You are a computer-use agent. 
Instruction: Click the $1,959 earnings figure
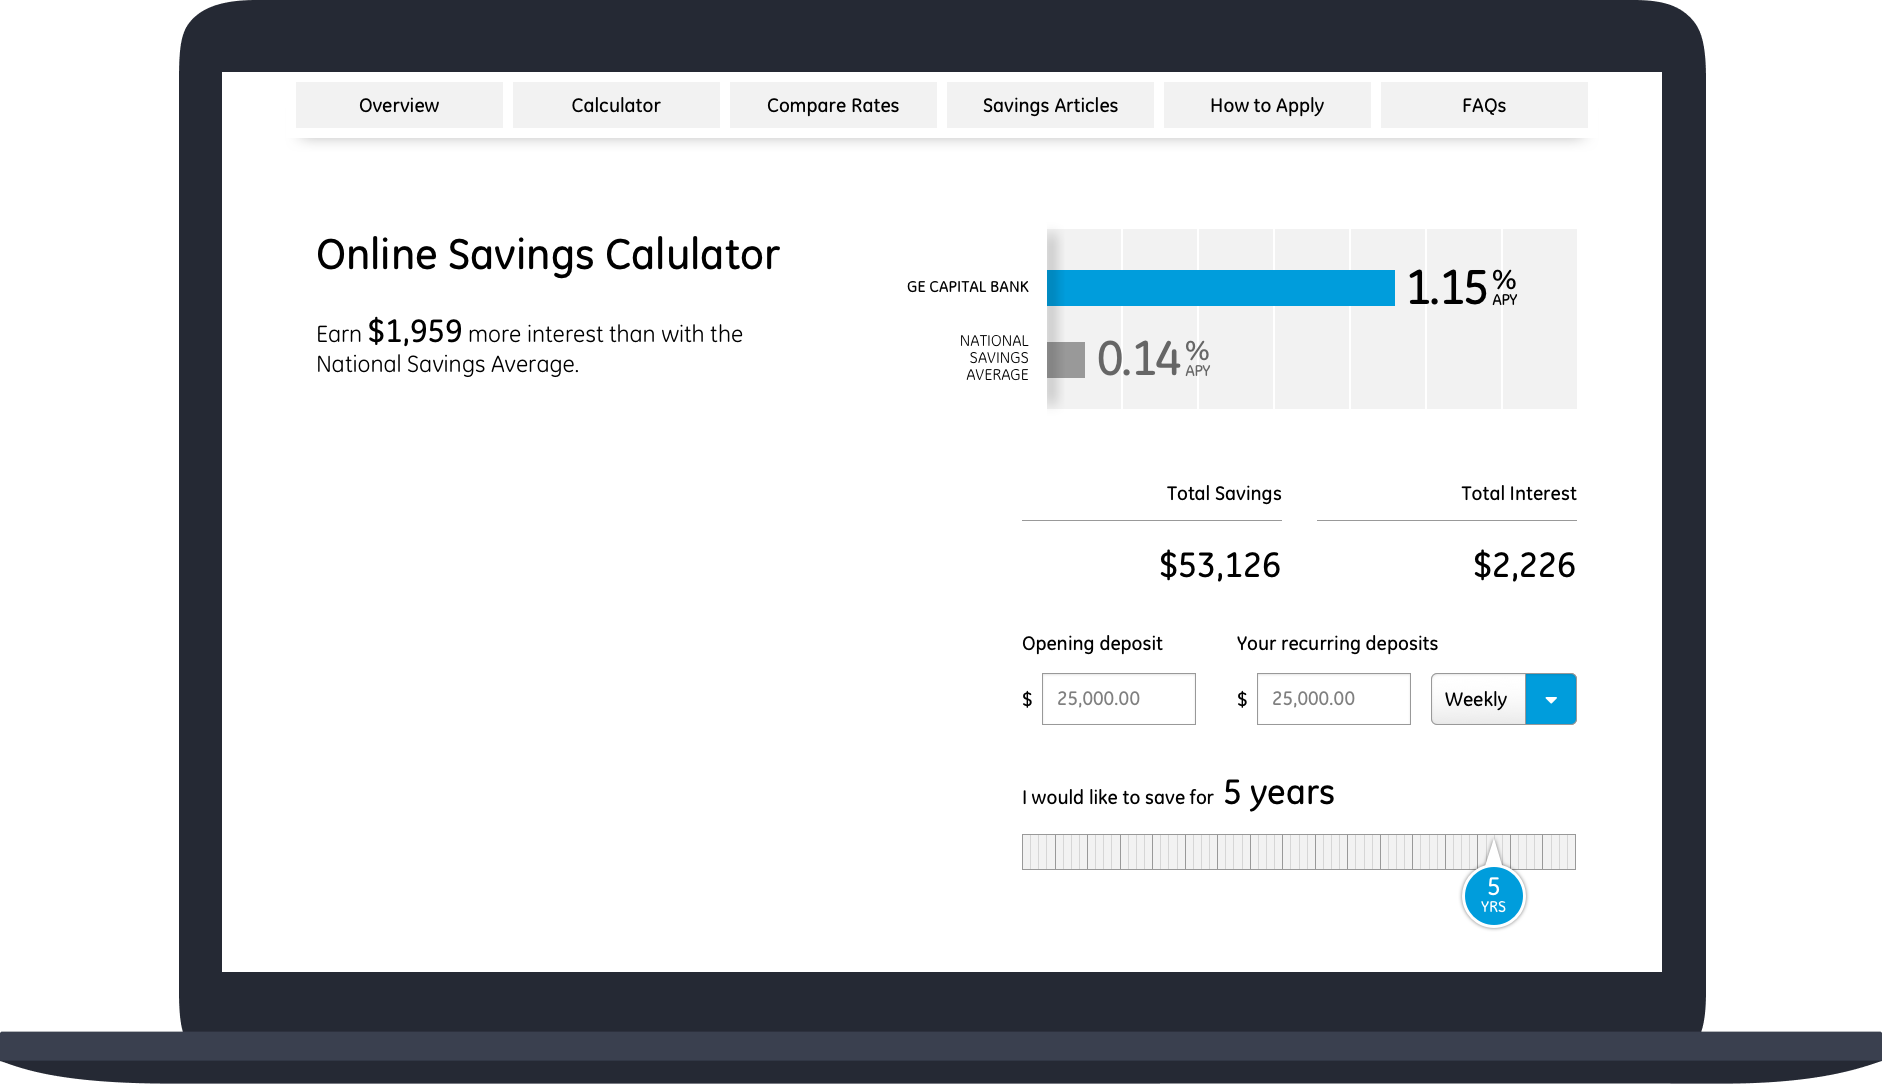click(415, 331)
